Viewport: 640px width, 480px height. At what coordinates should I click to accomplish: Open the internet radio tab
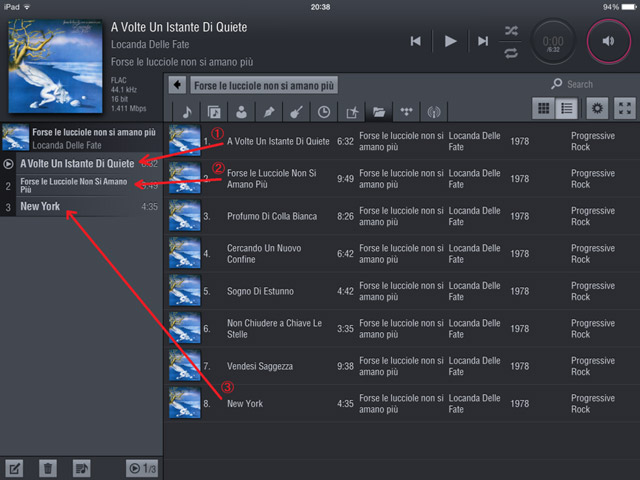(434, 111)
